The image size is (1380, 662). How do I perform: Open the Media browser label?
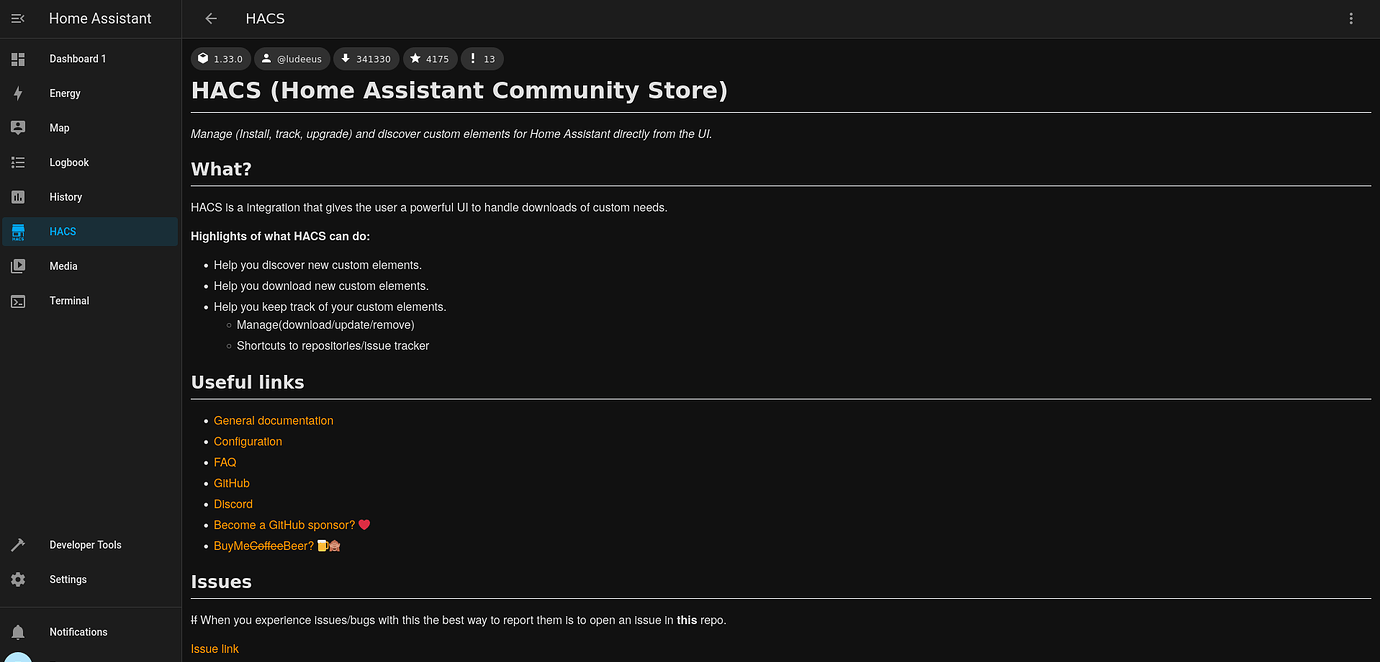click(x=63, y=266)
